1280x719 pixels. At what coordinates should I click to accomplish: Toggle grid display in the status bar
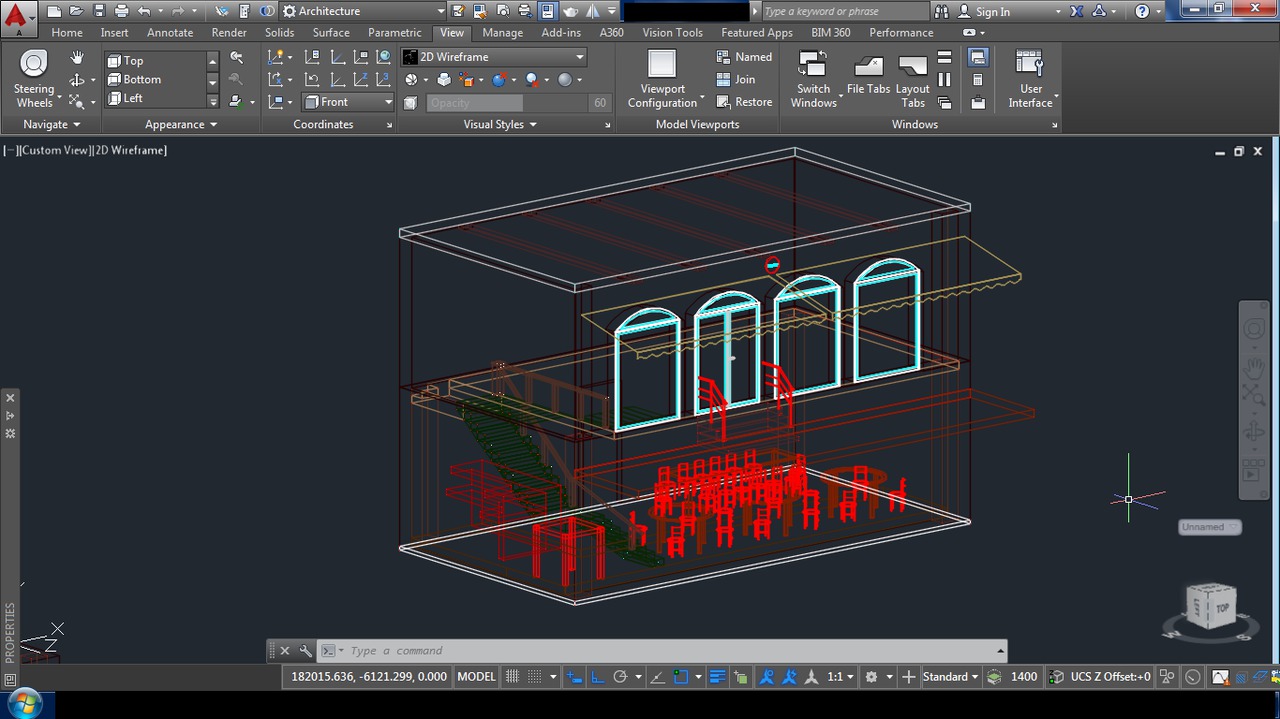(x=513, y=677)
